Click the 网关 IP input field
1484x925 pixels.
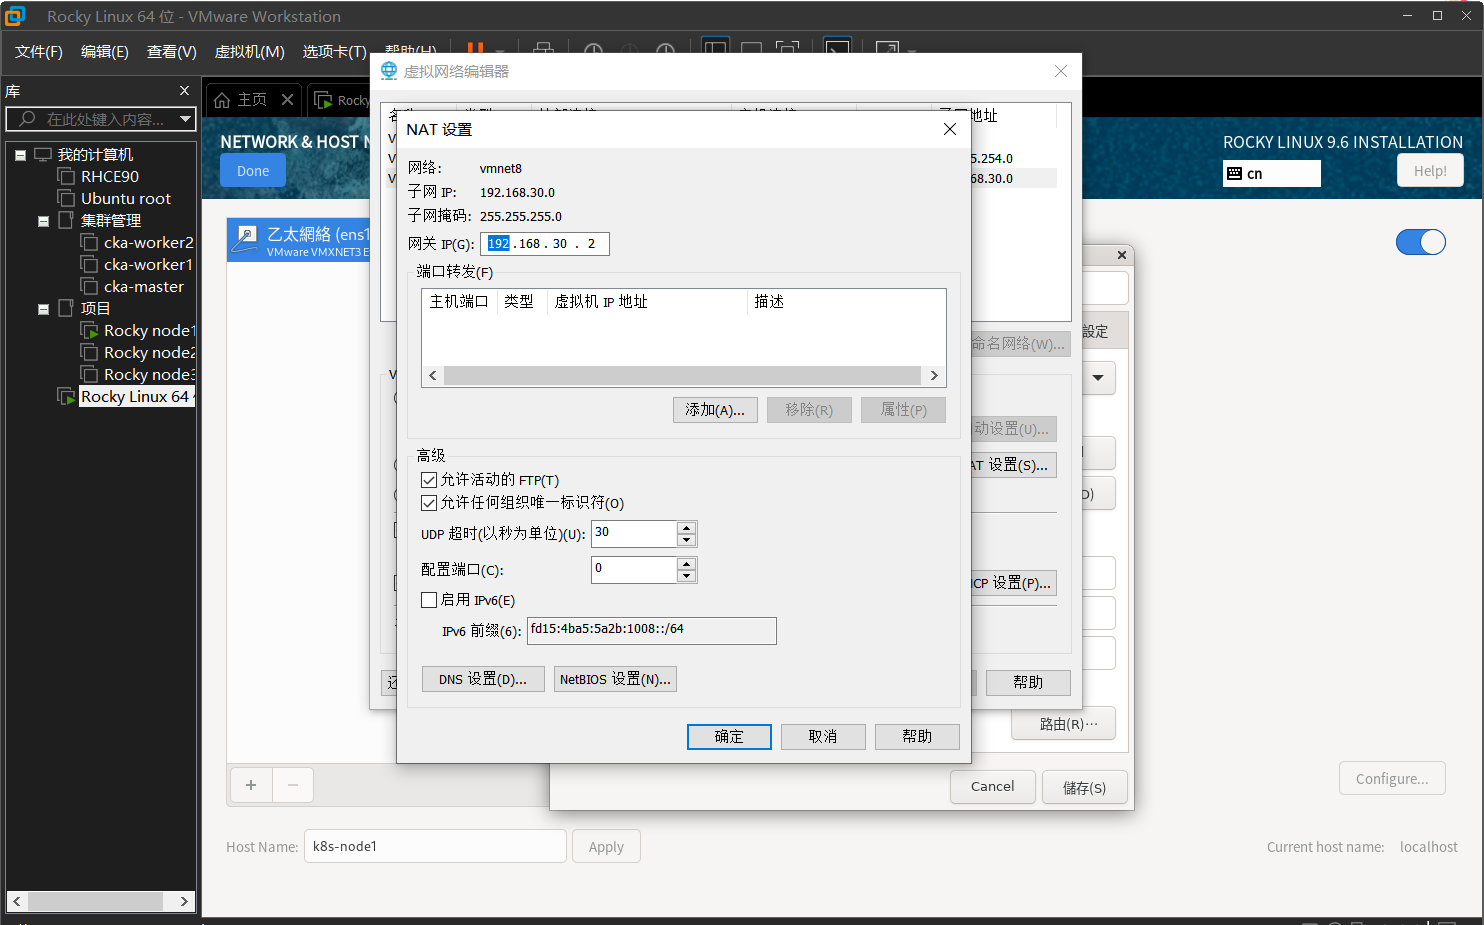(544, 244)
